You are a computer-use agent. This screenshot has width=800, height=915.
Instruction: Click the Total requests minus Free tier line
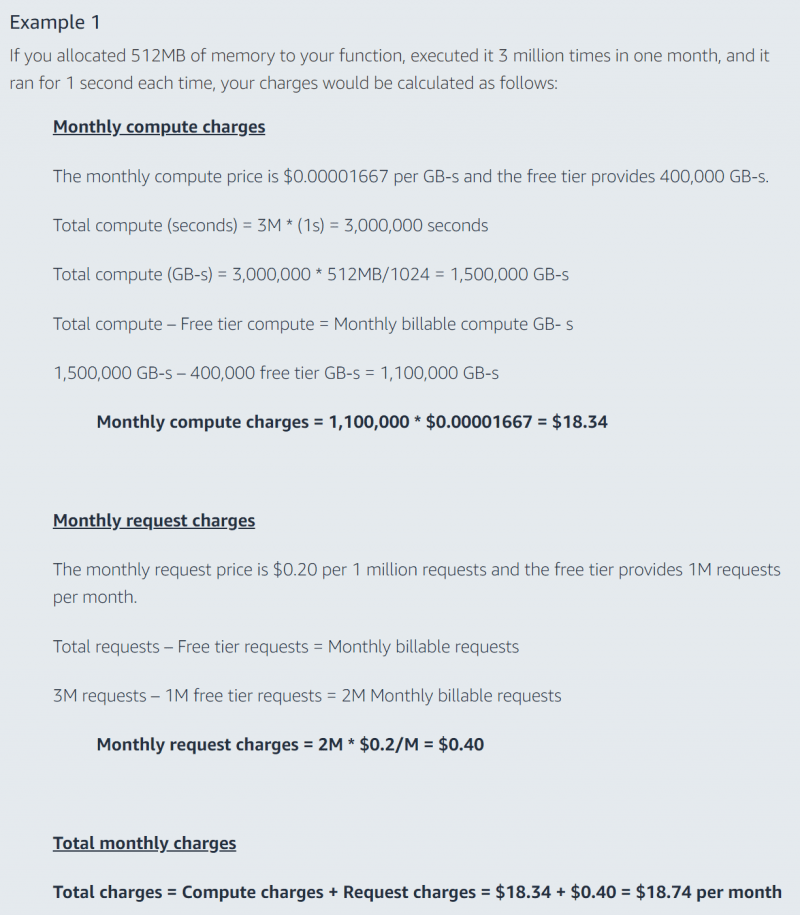286,647
